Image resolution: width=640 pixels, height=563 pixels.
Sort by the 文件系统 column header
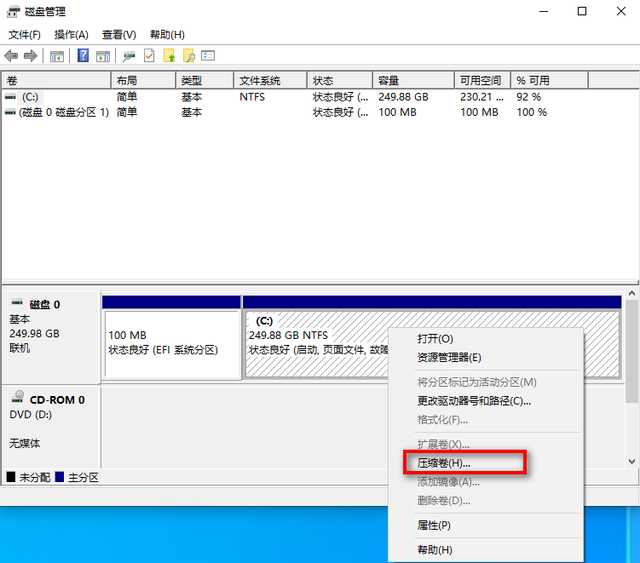pos(270,80)
